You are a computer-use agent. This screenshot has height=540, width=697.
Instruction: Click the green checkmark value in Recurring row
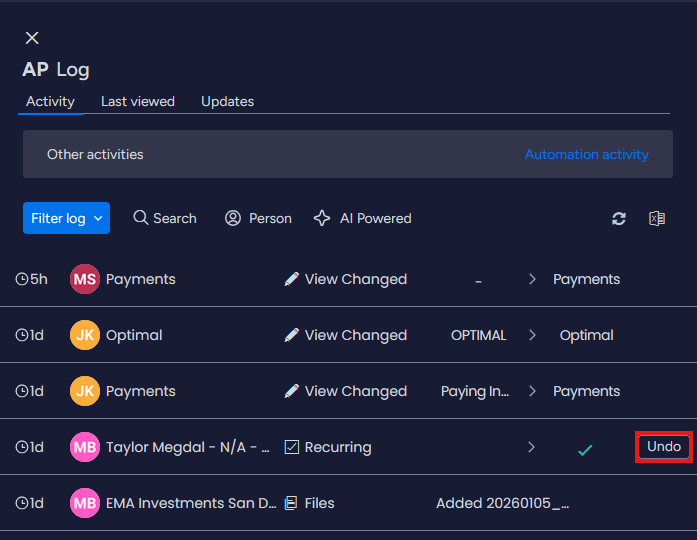click(585, 449)
